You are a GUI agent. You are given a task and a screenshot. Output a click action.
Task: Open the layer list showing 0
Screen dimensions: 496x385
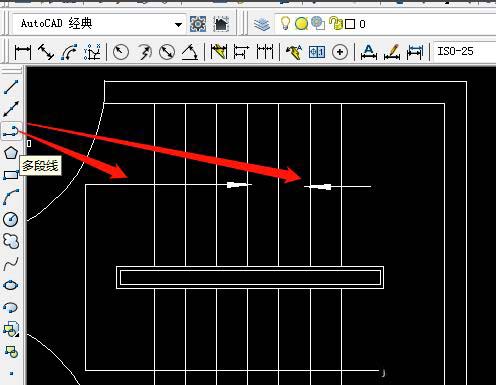click(385, 24)
